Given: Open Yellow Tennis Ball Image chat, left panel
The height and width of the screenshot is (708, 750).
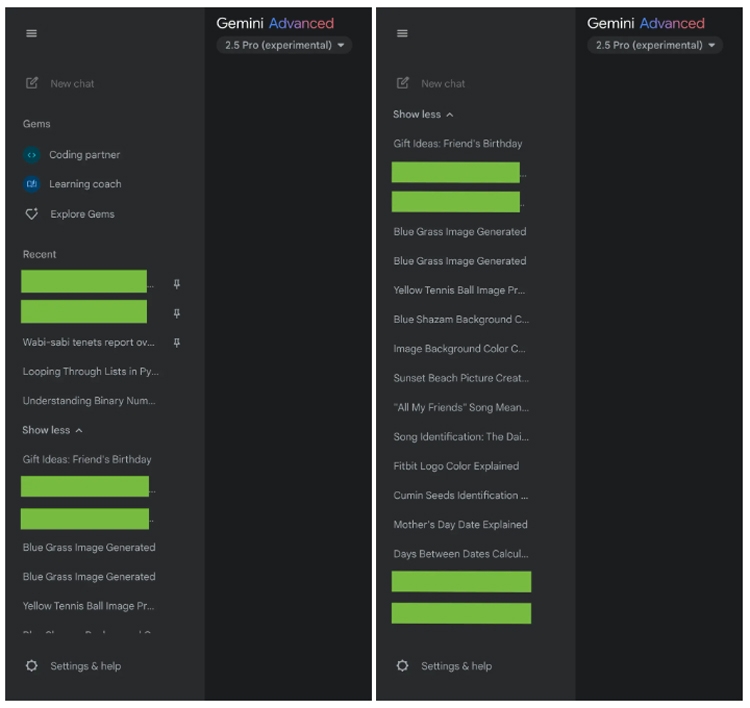Looking at the screenshot, I should click(x=88, y=606).
